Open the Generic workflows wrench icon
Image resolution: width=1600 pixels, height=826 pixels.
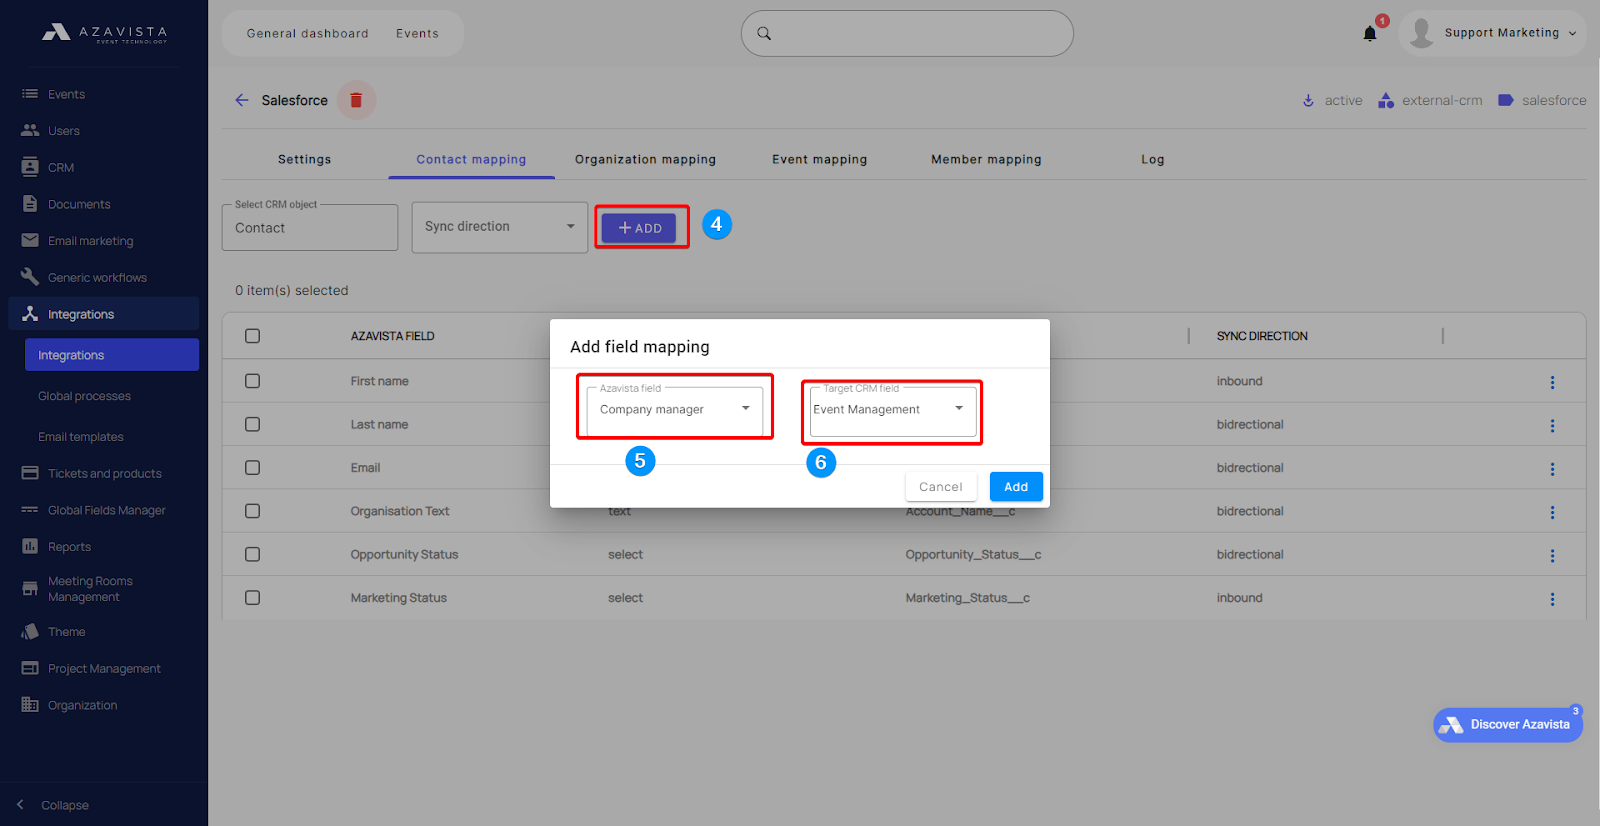click(30, 276)
